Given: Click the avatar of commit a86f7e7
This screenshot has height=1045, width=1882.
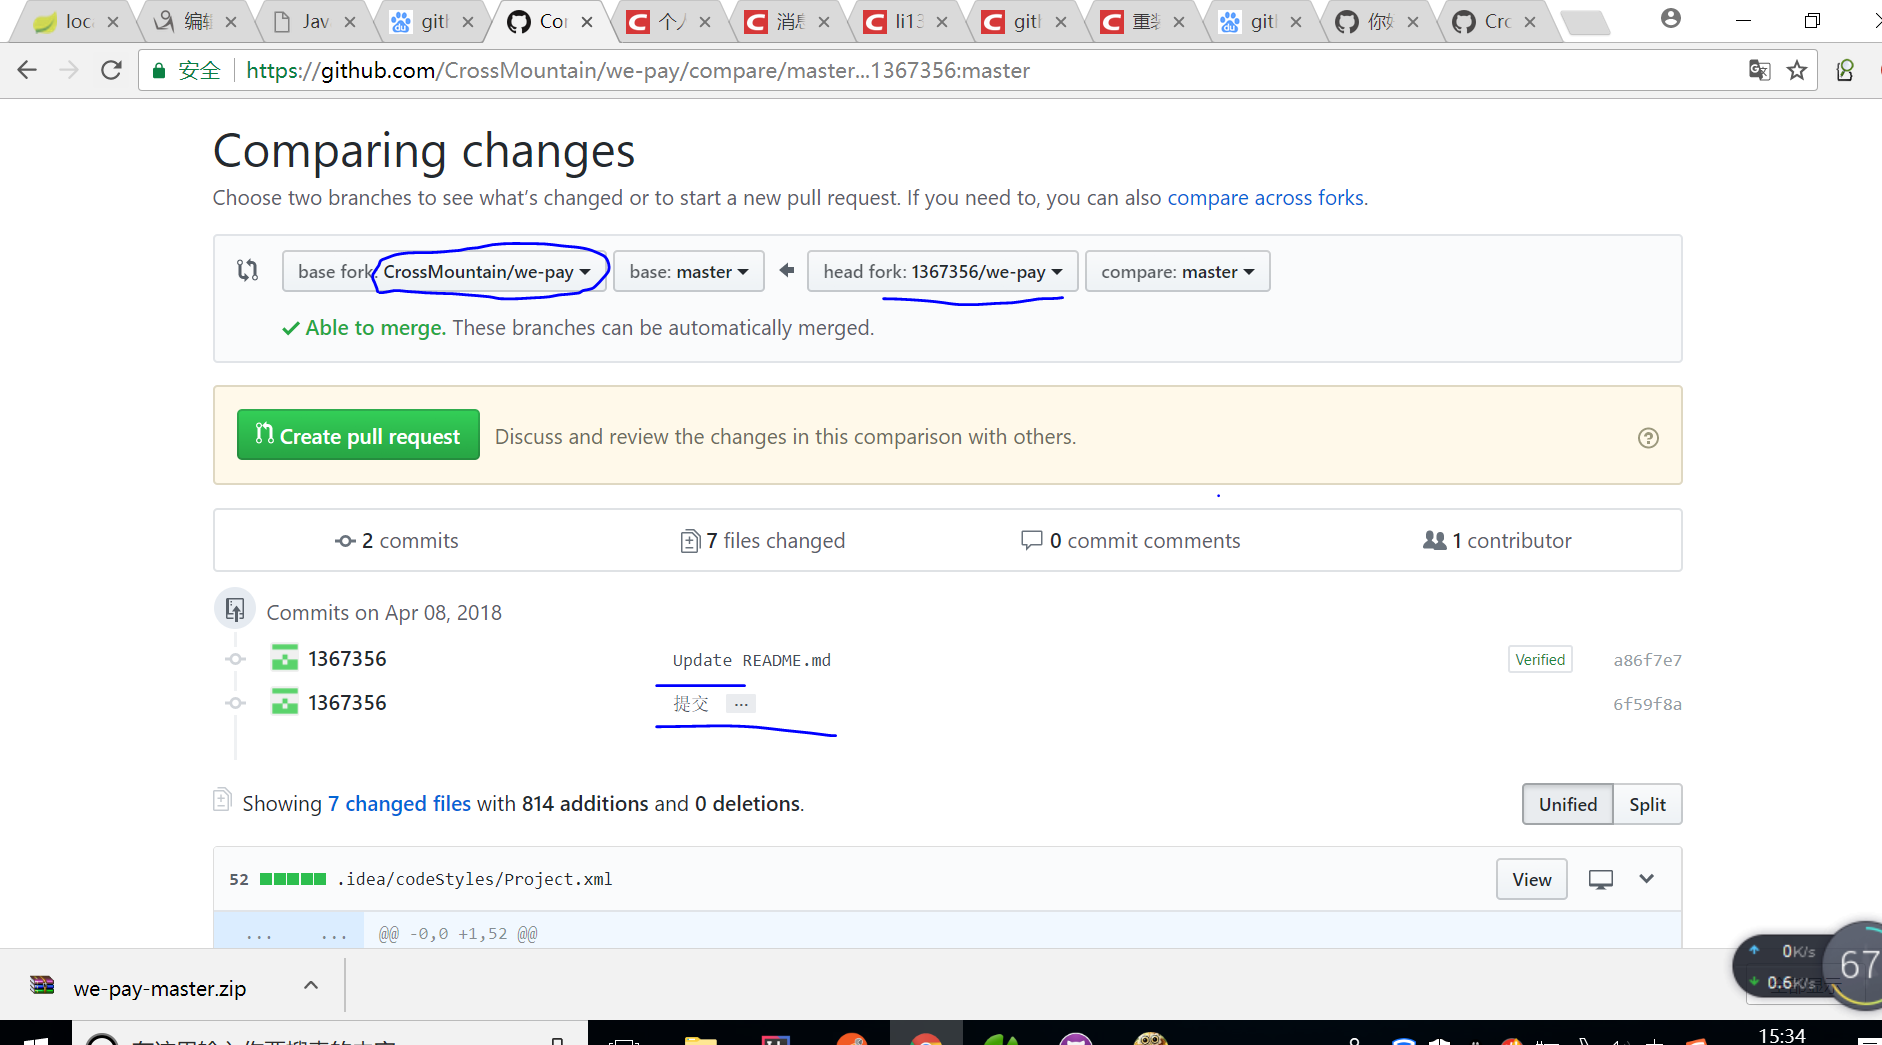Looking at the screenshot, I should click(285, 658).
